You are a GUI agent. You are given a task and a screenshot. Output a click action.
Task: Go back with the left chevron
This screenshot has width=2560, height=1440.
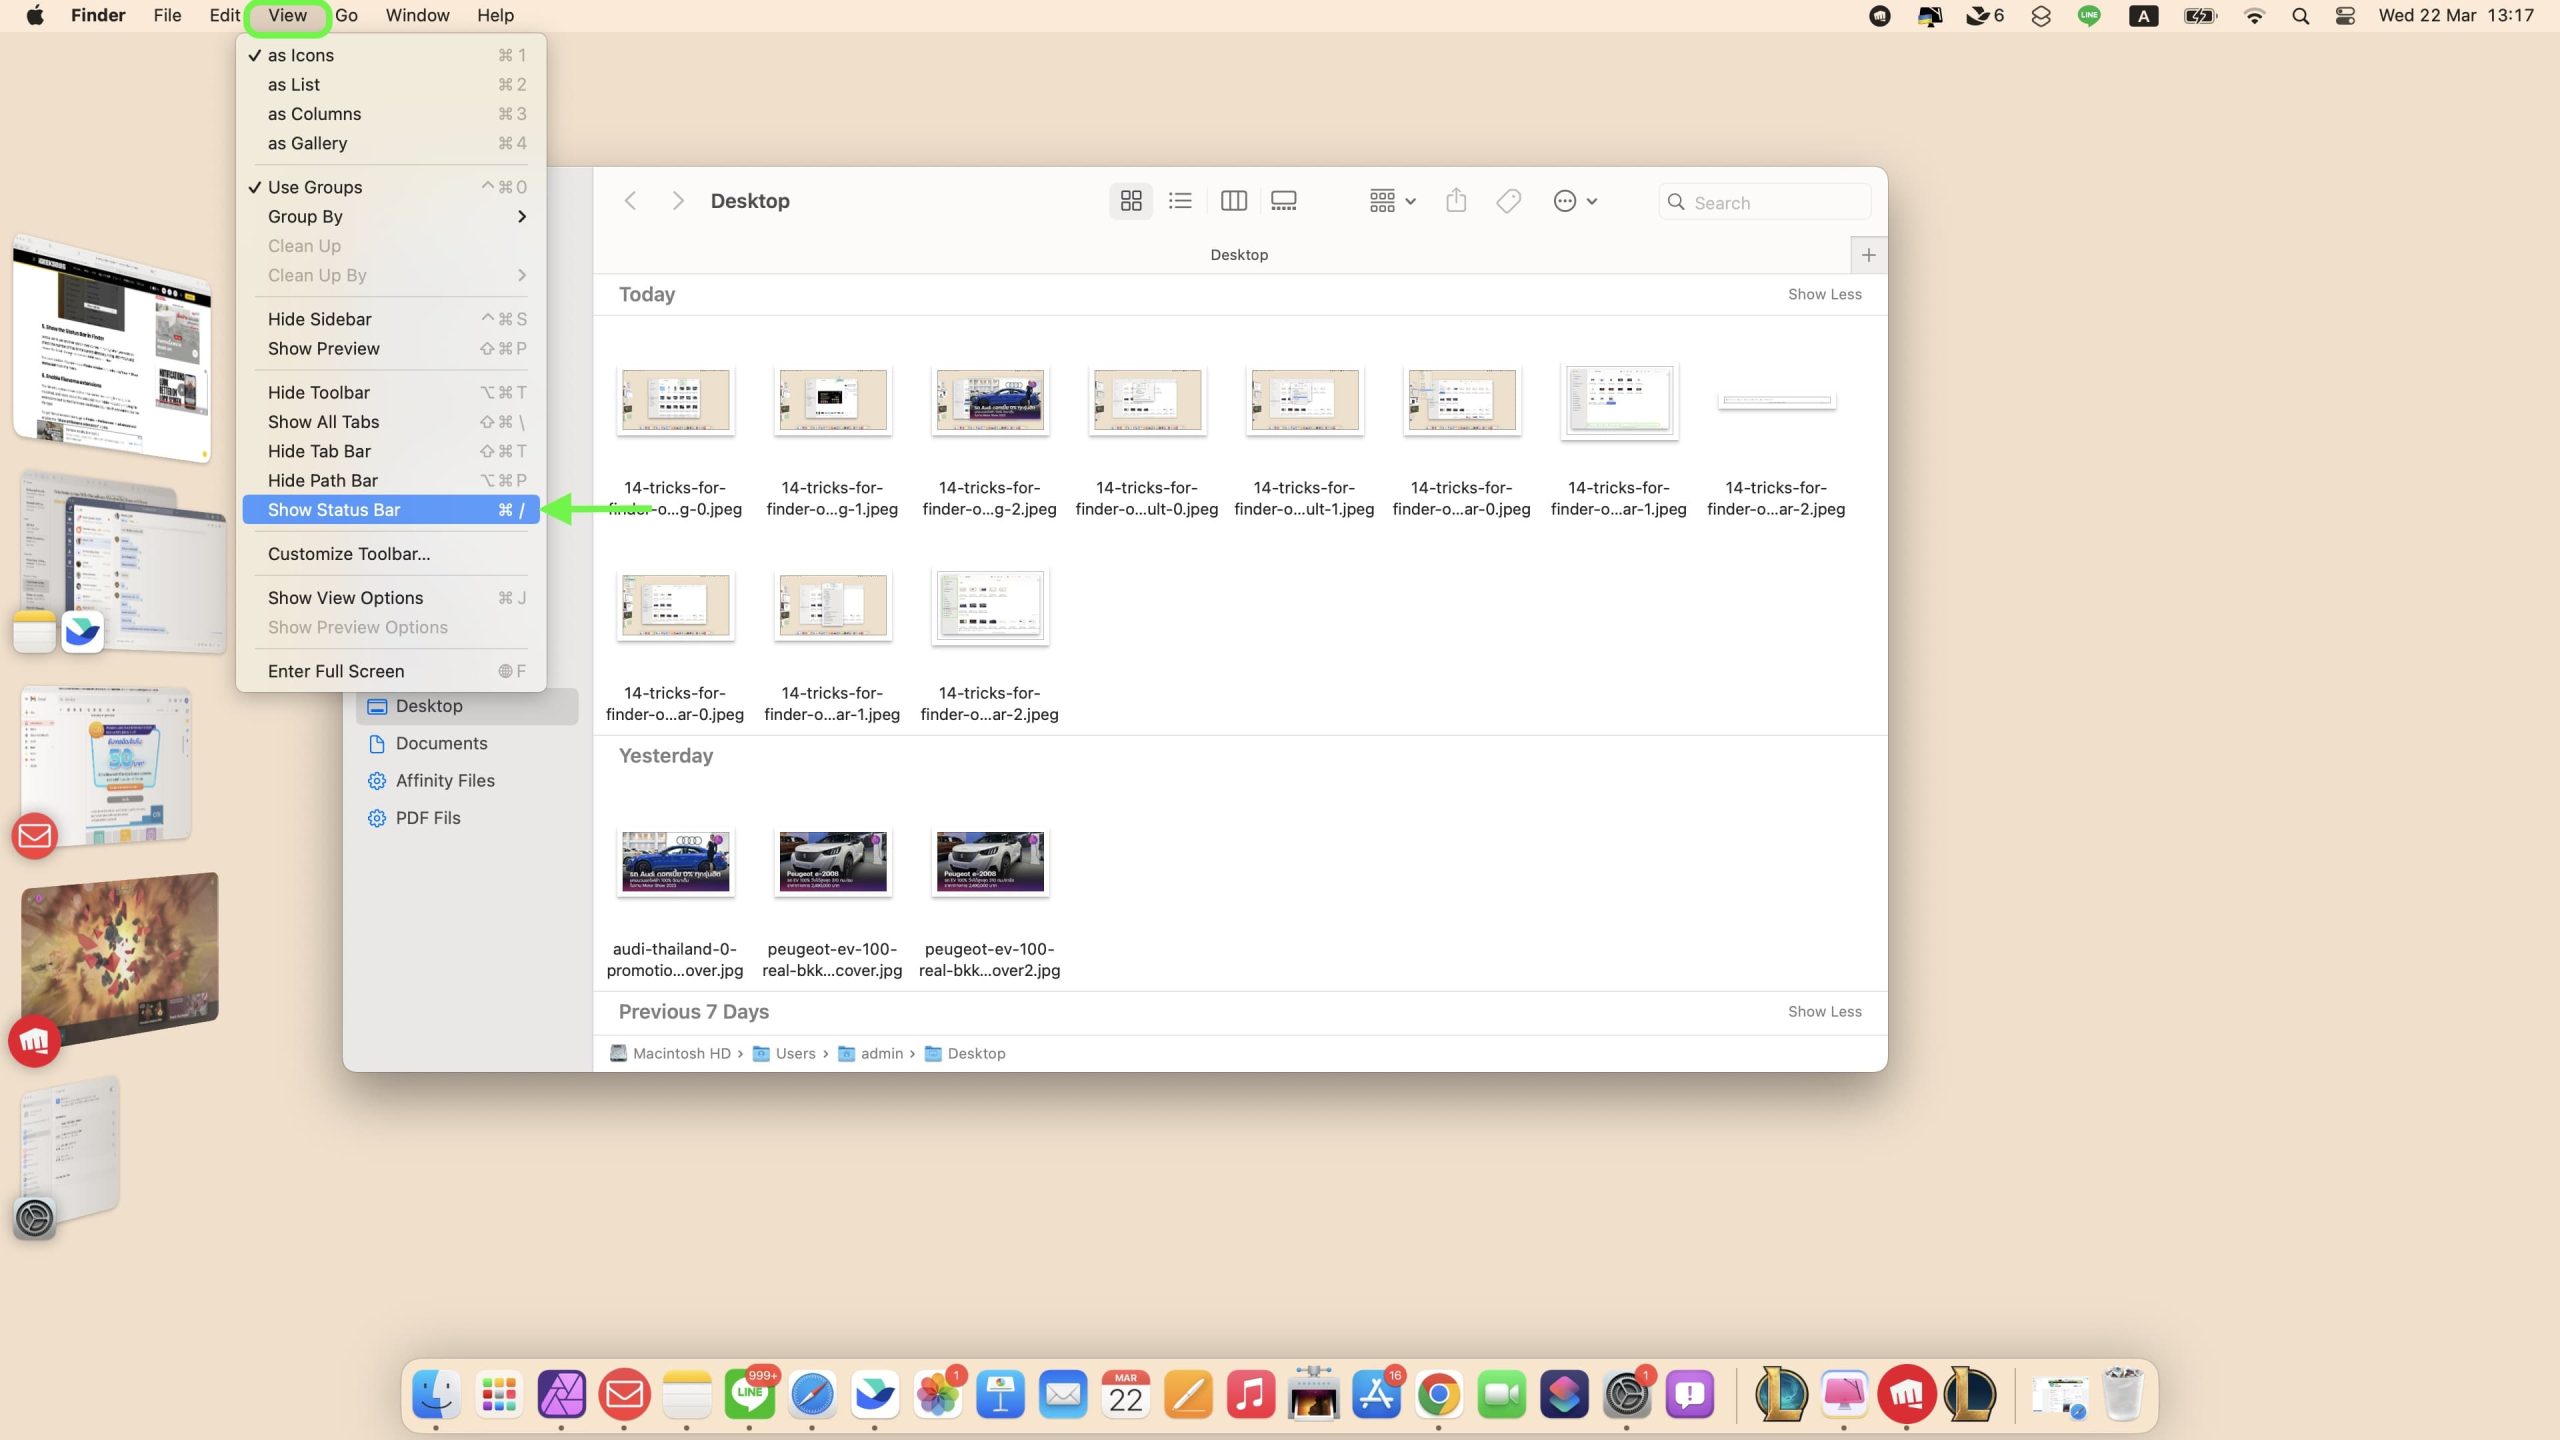pos(630,201)
